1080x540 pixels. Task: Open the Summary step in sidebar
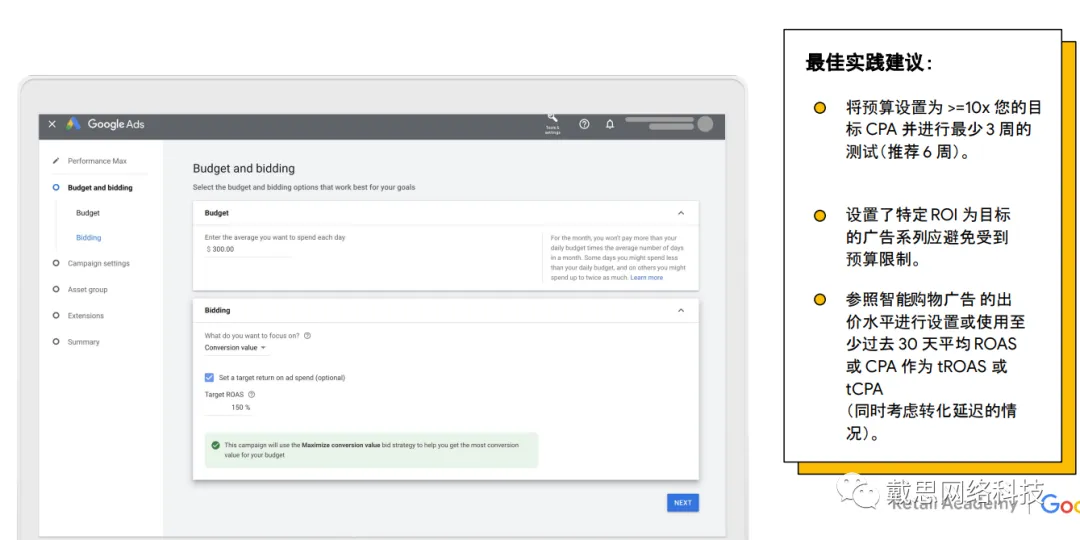(x=83, y=342)
